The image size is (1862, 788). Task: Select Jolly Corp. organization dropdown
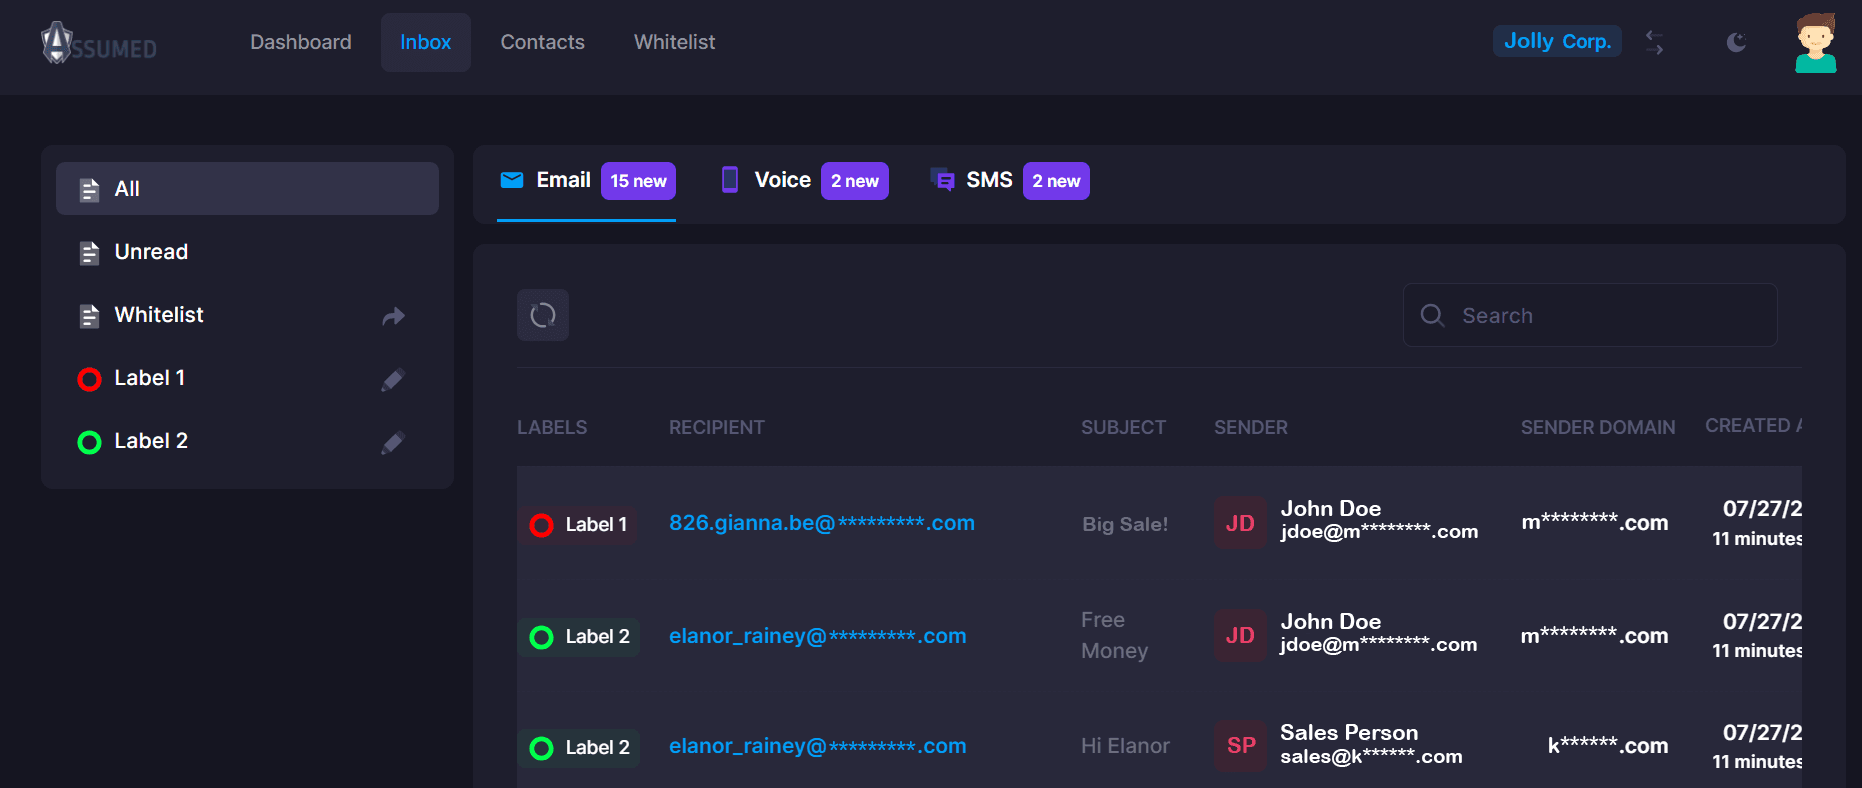pyautogui.click(x=1557, y=41)
